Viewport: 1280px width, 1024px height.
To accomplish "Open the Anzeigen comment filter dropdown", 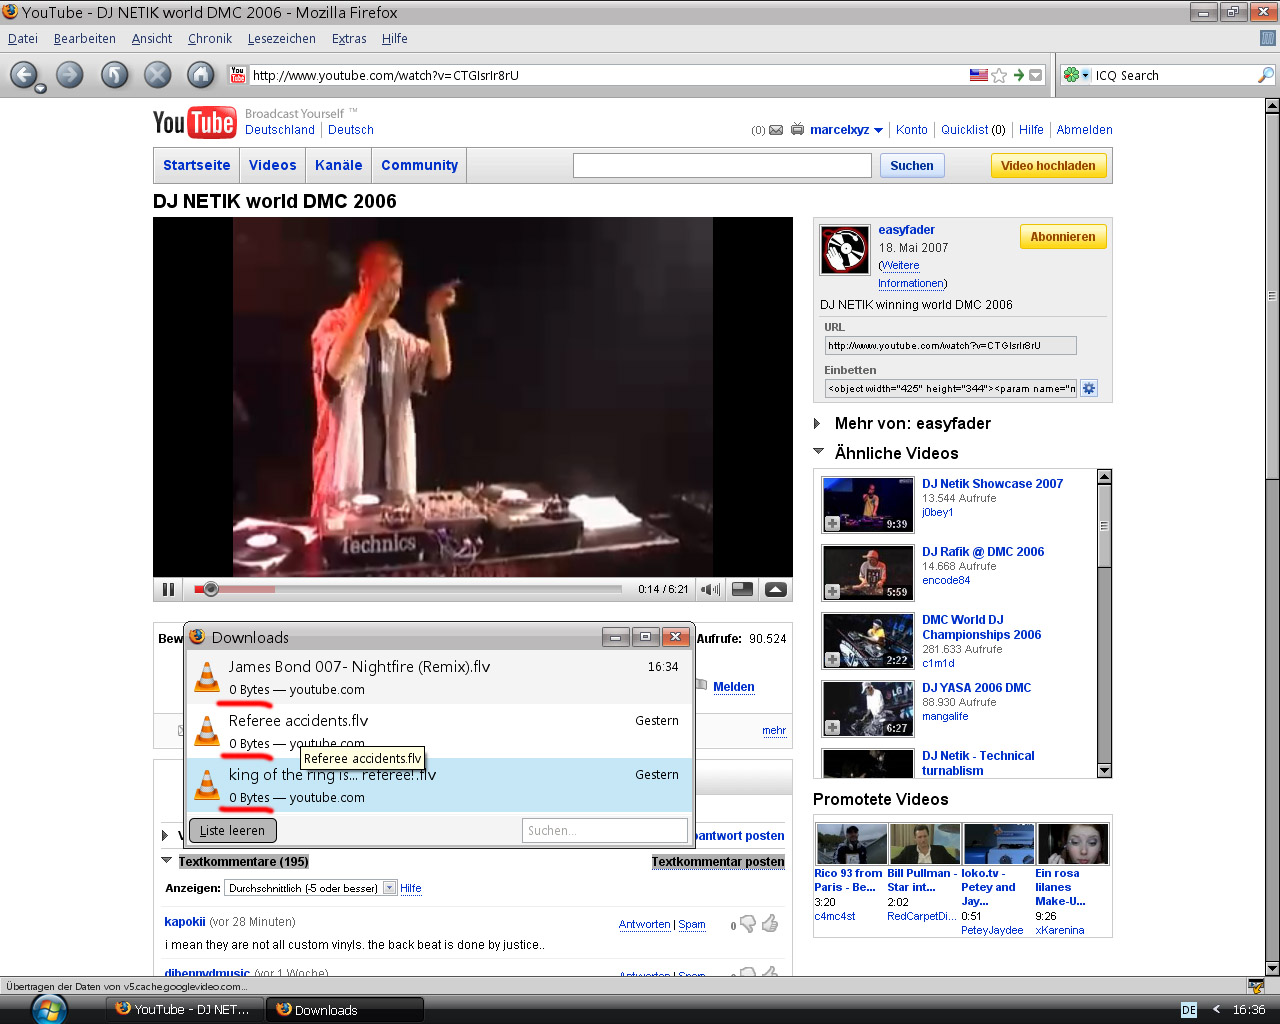I will point(390,888).
